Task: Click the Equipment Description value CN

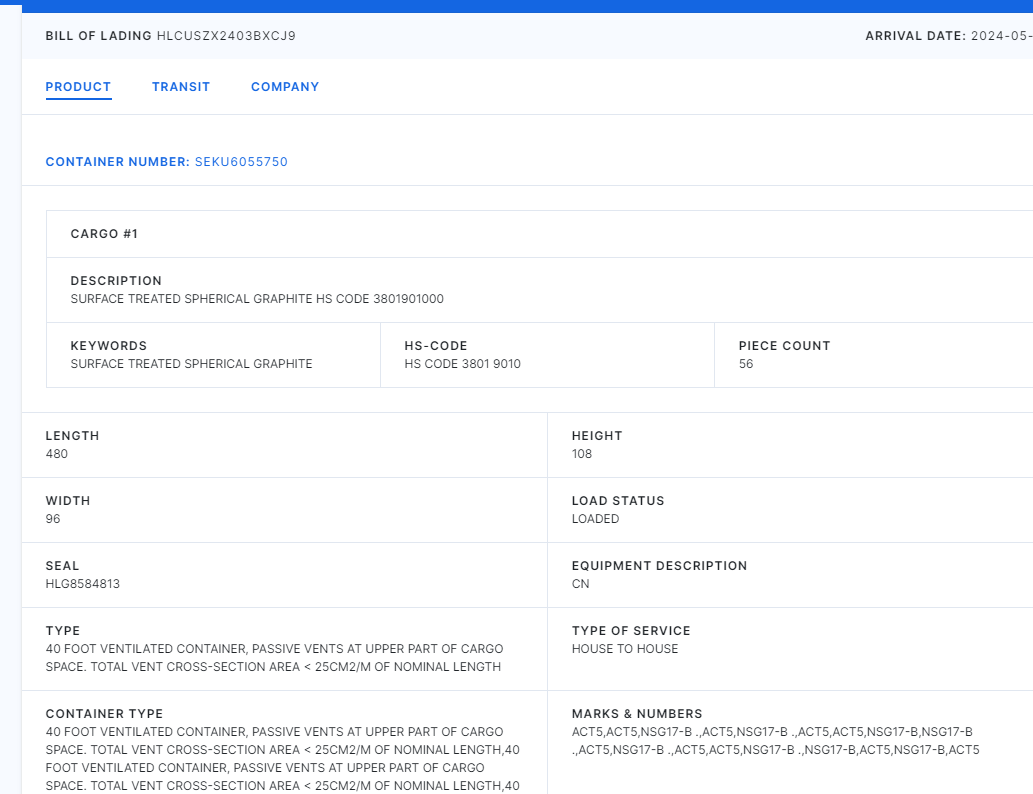Action: [x=581, y=584]
